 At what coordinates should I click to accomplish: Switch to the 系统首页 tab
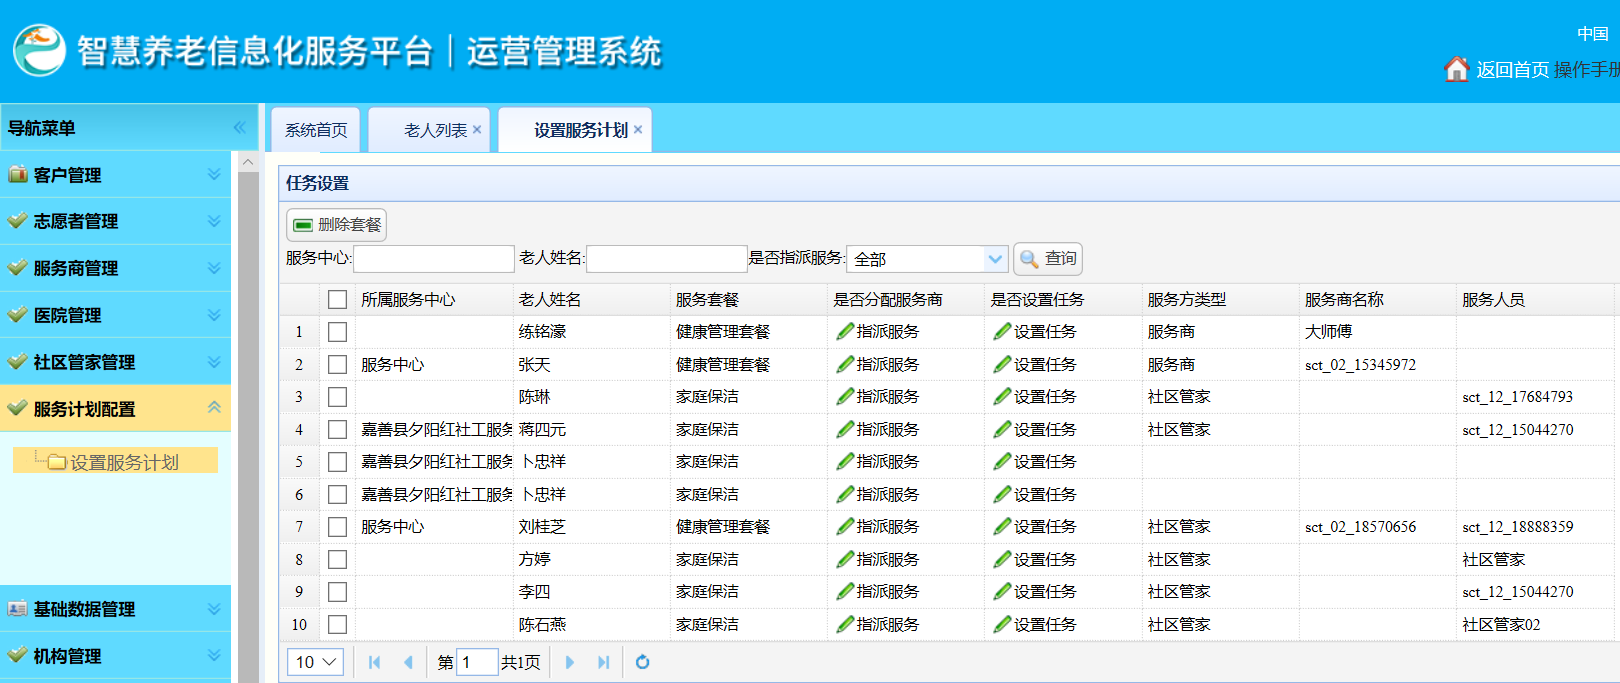click(316, 130)
